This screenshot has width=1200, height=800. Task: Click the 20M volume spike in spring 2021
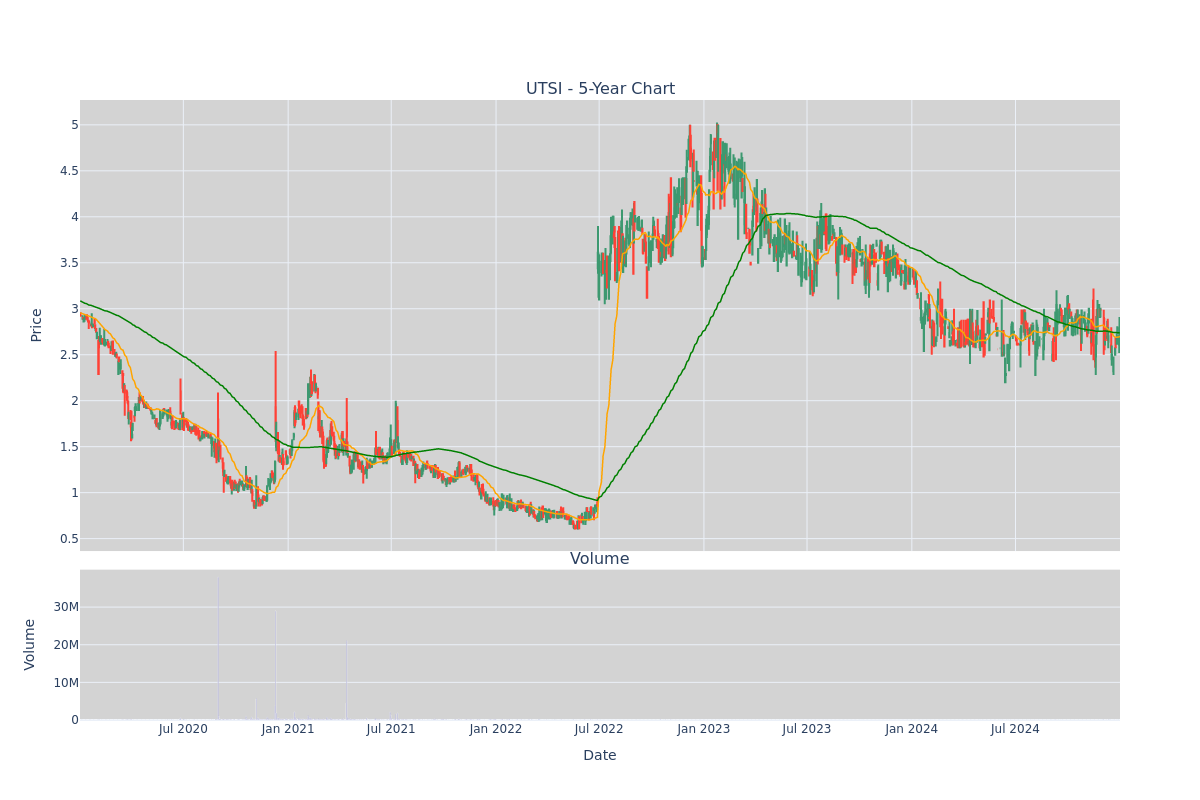click(347, 681)
